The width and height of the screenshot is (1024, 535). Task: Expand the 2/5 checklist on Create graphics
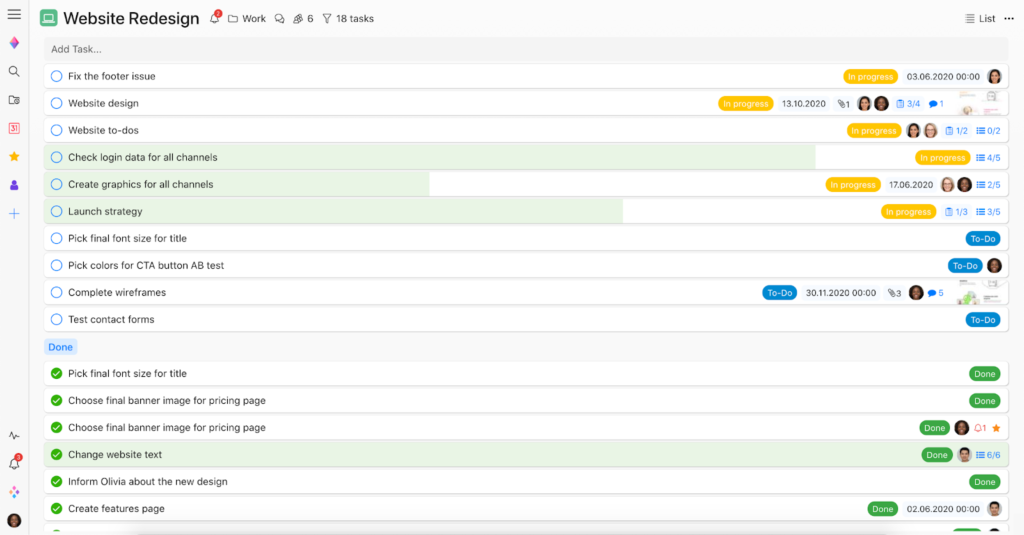[988, 185]
